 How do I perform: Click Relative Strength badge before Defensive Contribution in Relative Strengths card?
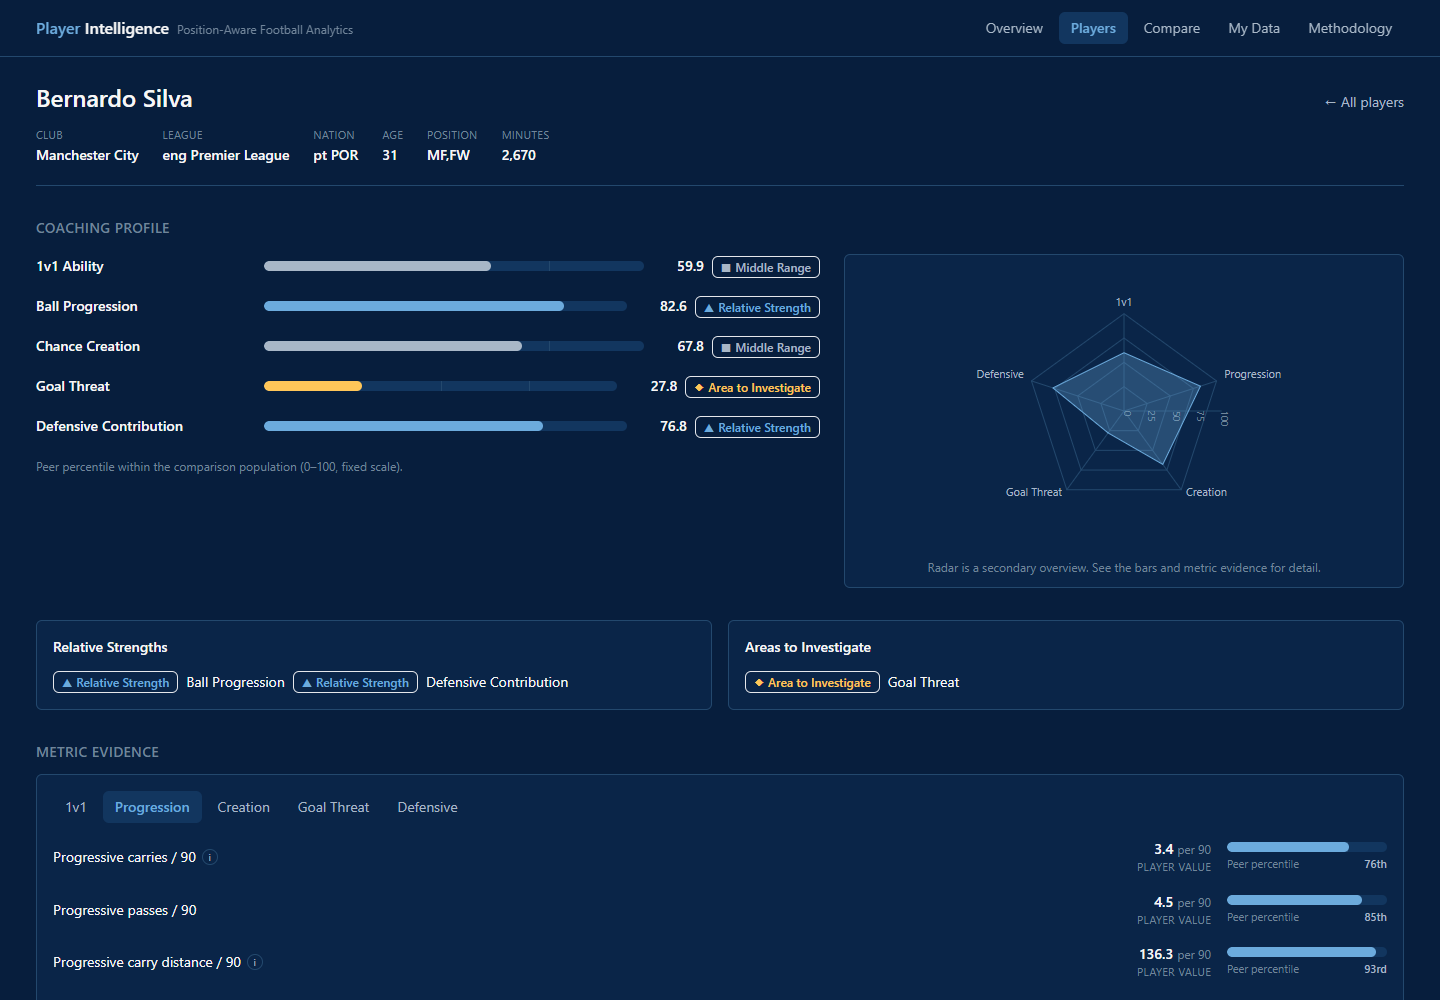coord(355,682)
